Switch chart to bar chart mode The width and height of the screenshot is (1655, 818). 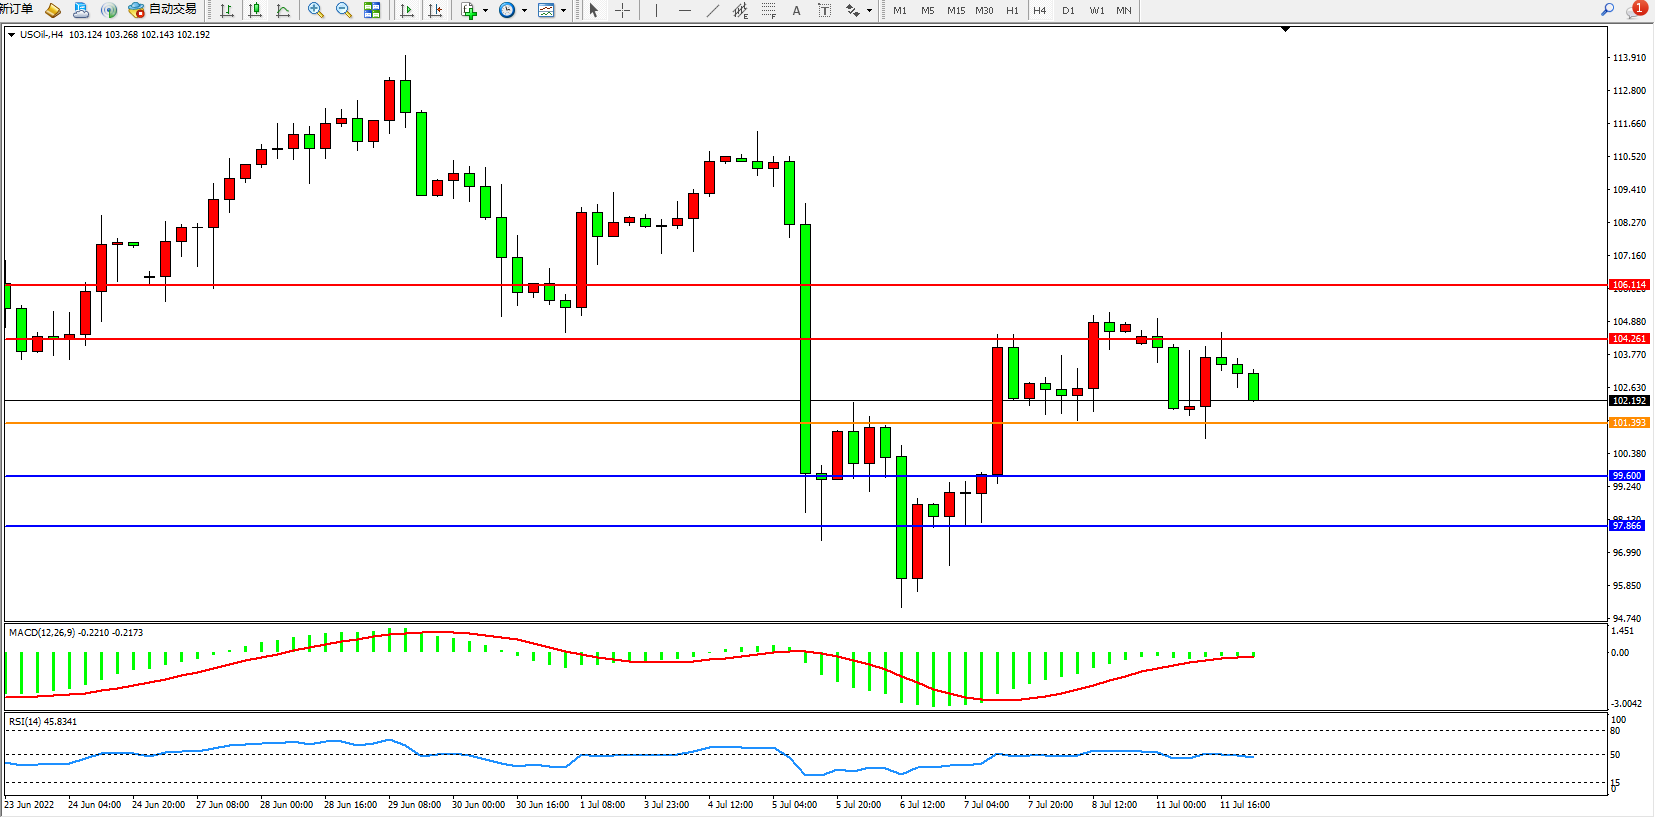coord(227,10)
